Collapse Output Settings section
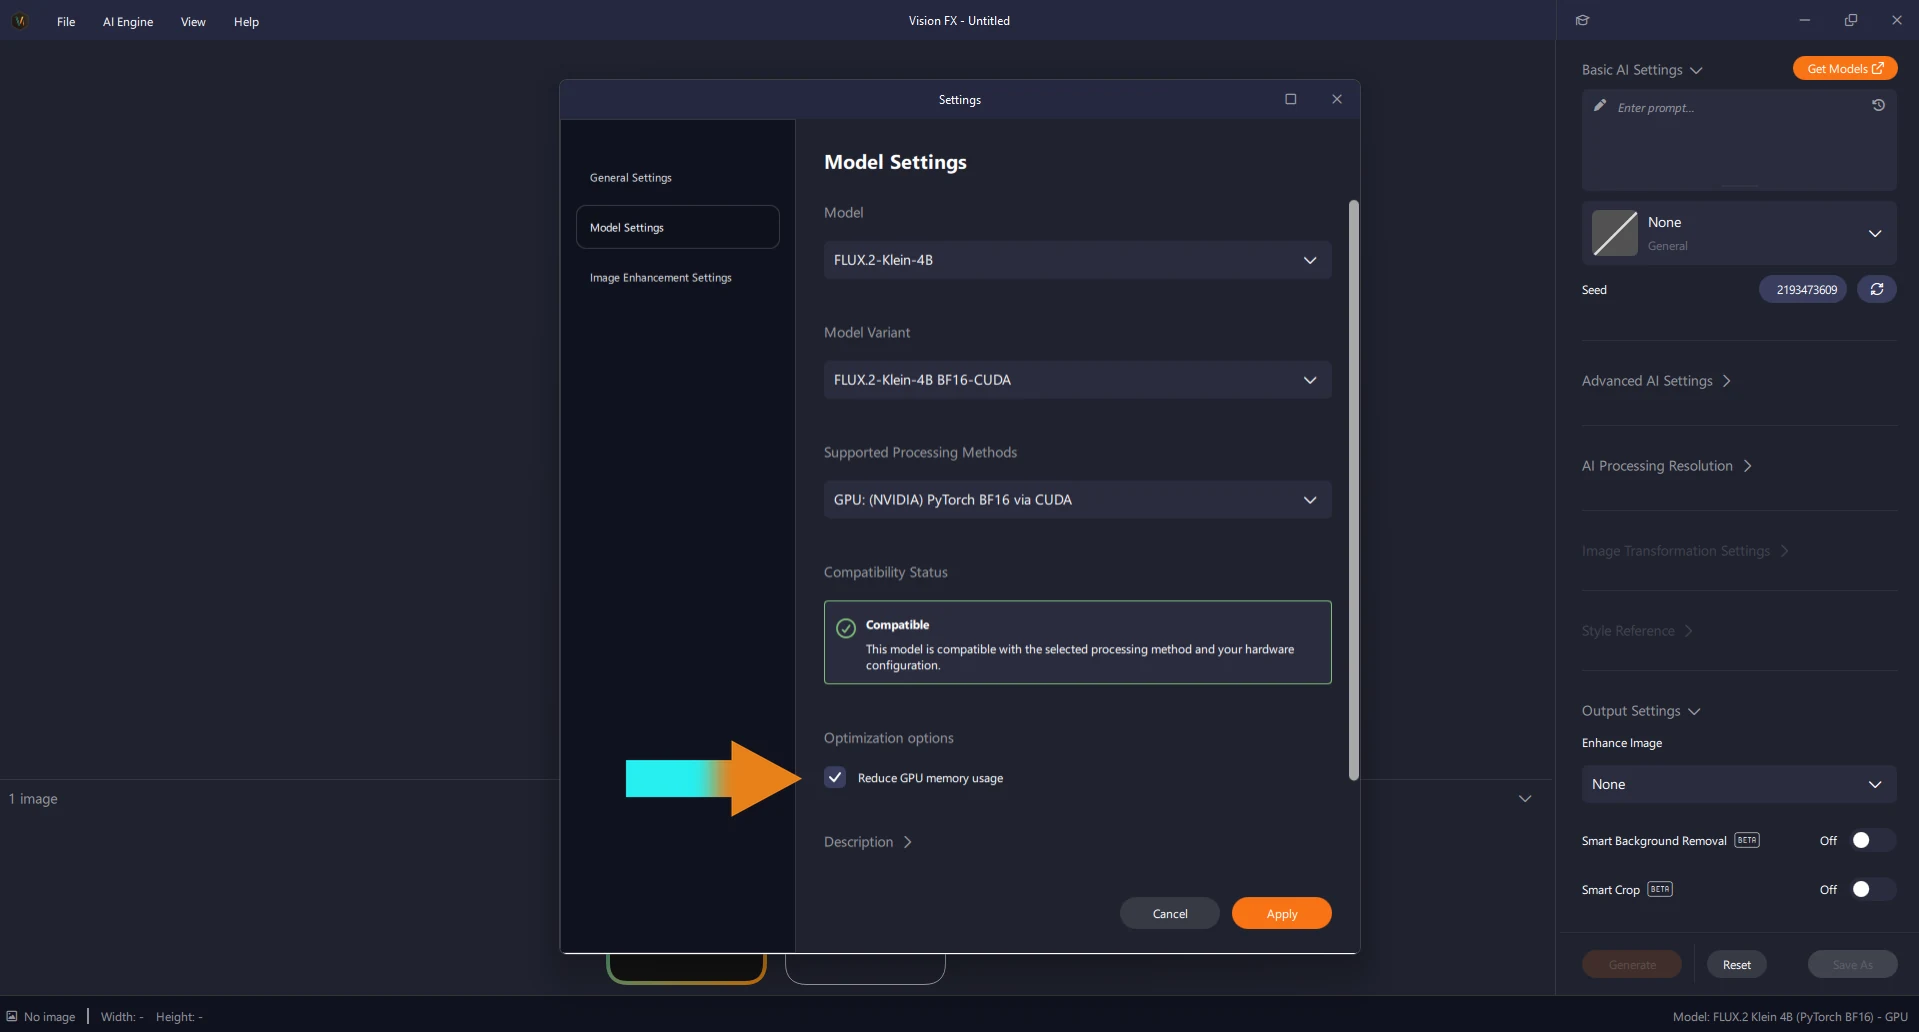Image resolution: width=1919 pixels, height=1032 pixels. [1640, 711]
